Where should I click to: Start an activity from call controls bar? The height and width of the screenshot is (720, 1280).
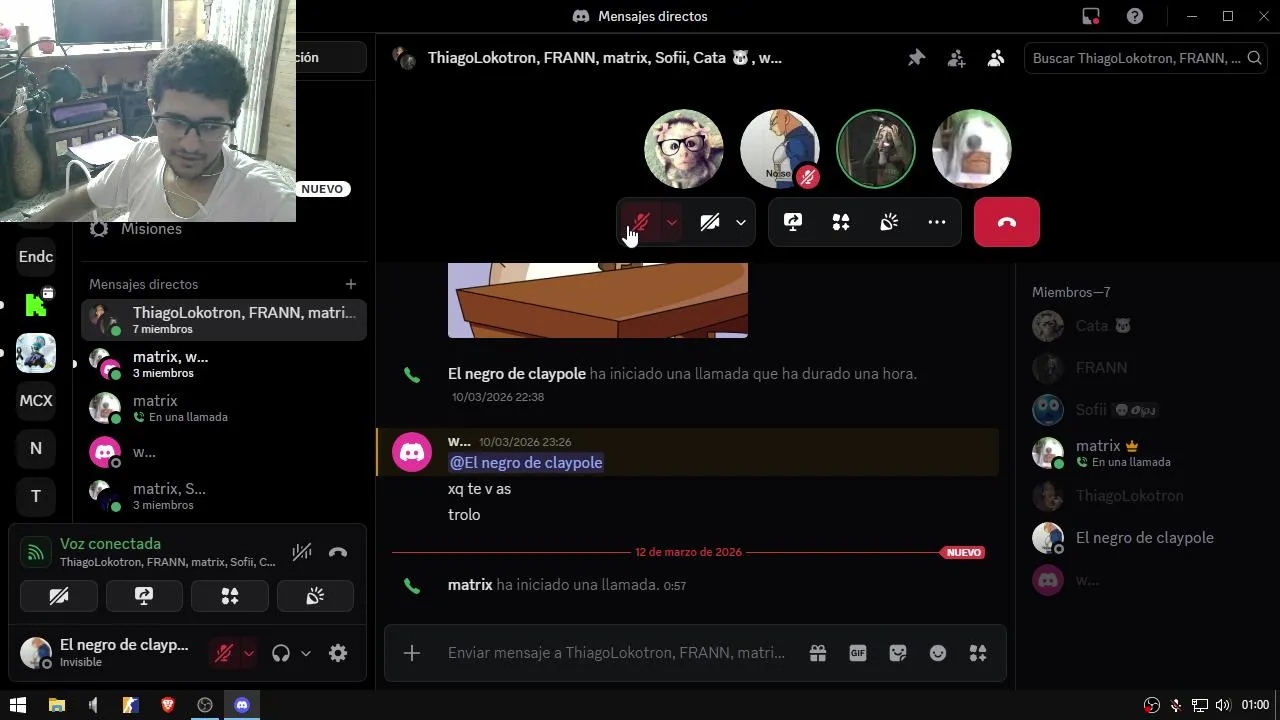tap(841, 222)
